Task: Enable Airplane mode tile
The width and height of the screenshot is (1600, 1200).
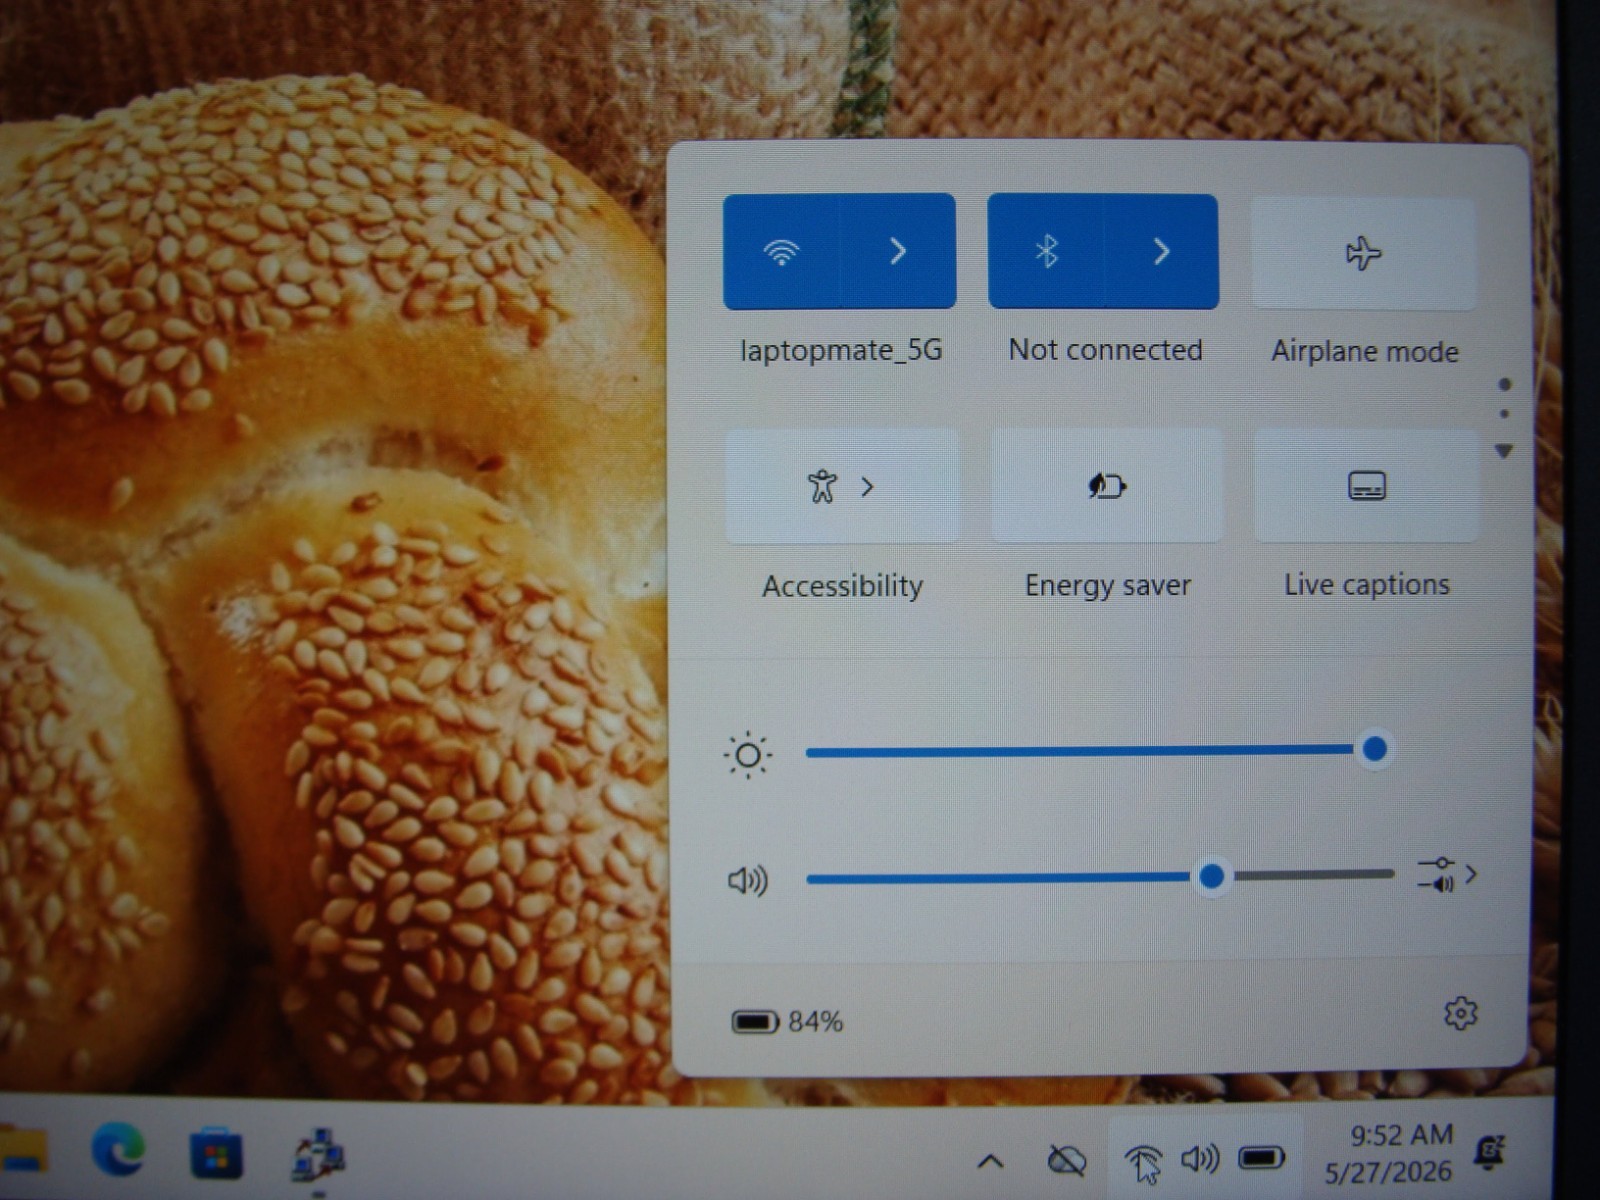Action: point(1364,253)
